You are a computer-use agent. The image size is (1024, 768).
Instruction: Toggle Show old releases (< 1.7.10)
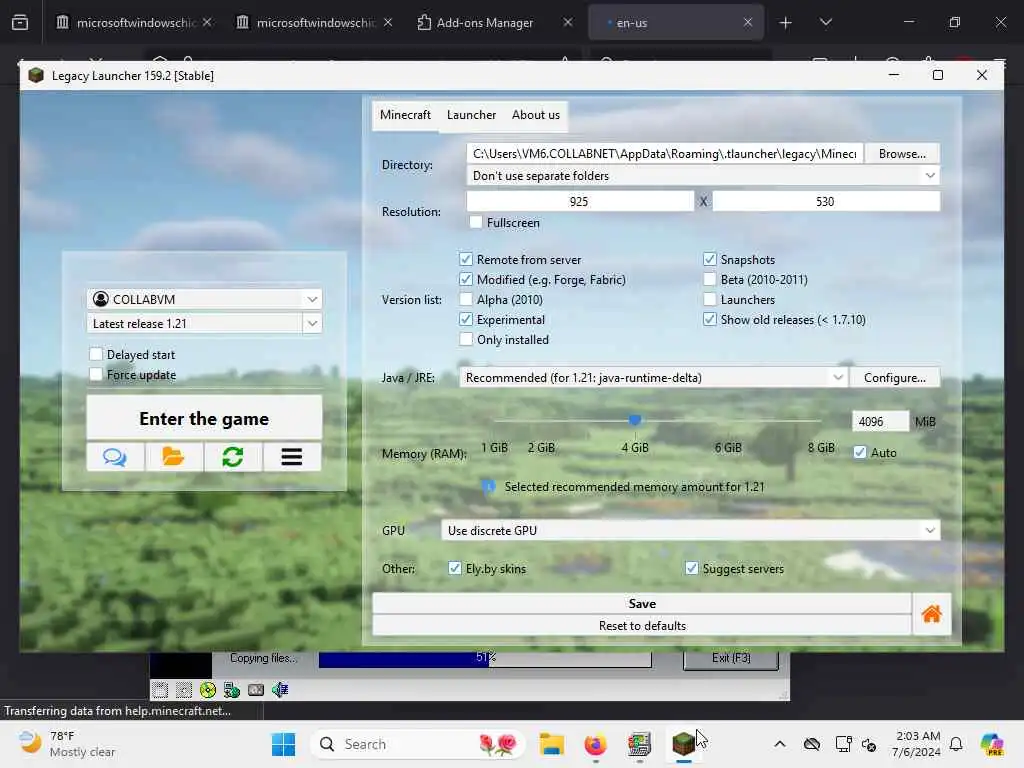click(x=710, y=319)
